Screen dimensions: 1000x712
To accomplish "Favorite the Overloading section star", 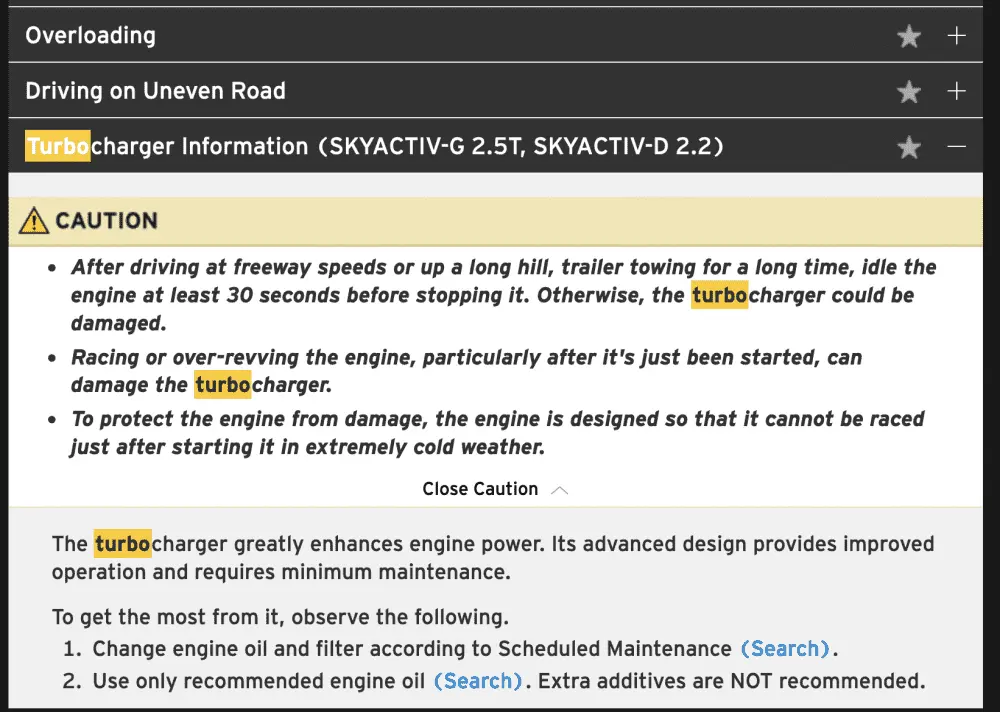I will coord(909,36).
